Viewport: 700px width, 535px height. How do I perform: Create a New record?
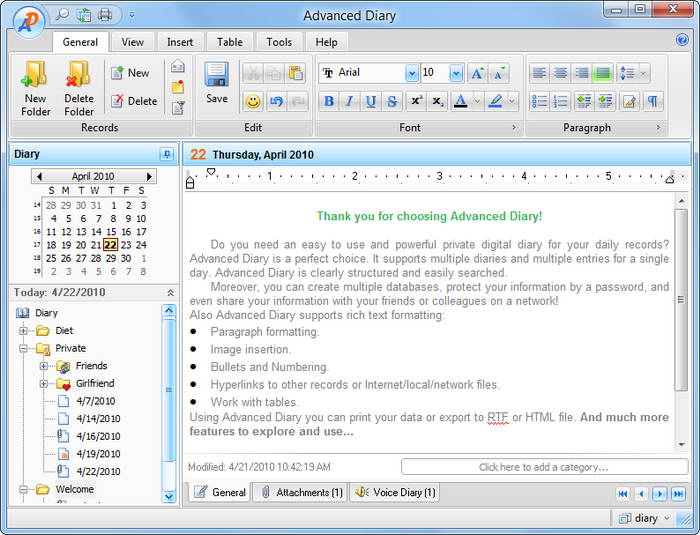click(130, 73)
